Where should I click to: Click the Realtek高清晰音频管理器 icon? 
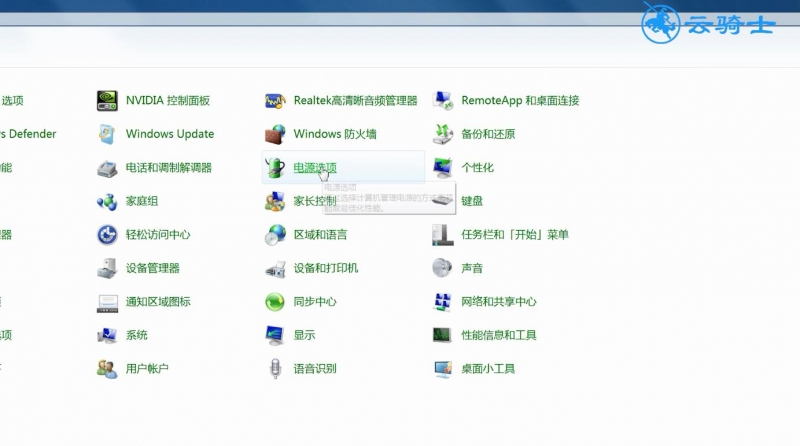275,101
